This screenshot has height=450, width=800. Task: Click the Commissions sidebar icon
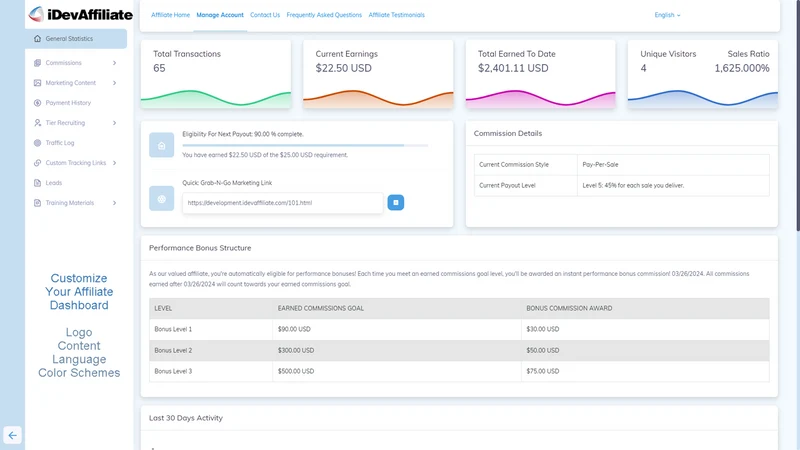37,63
